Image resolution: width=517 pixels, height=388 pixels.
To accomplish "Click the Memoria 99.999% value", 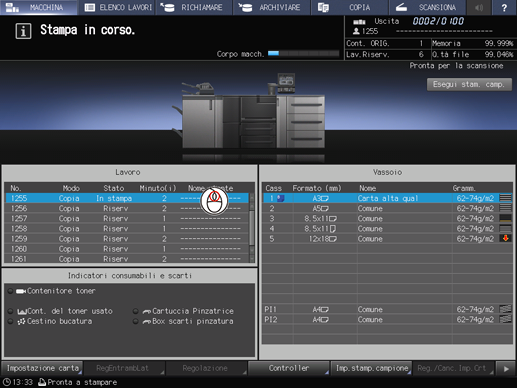I will tap(498, 44).
